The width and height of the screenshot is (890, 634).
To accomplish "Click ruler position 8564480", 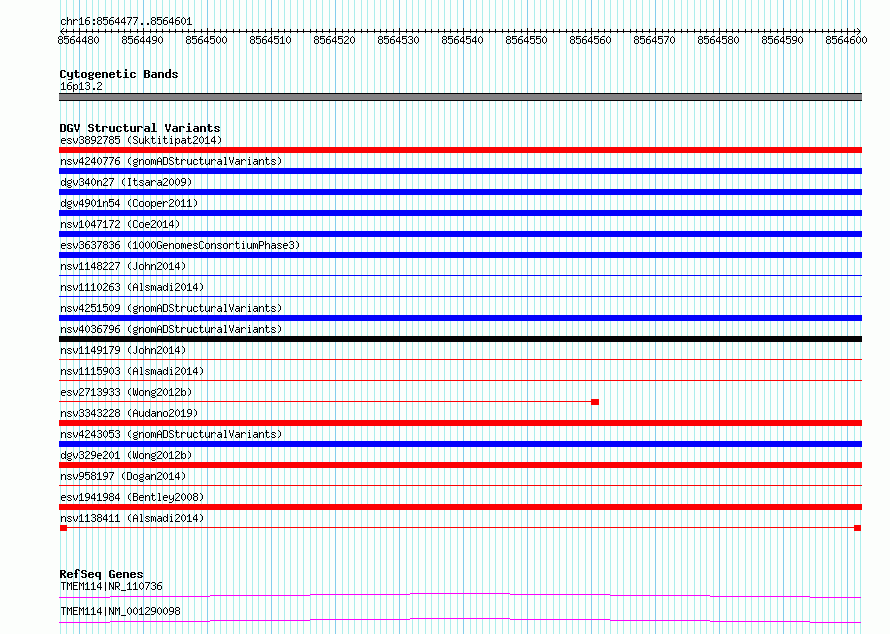I will [78, 40].
